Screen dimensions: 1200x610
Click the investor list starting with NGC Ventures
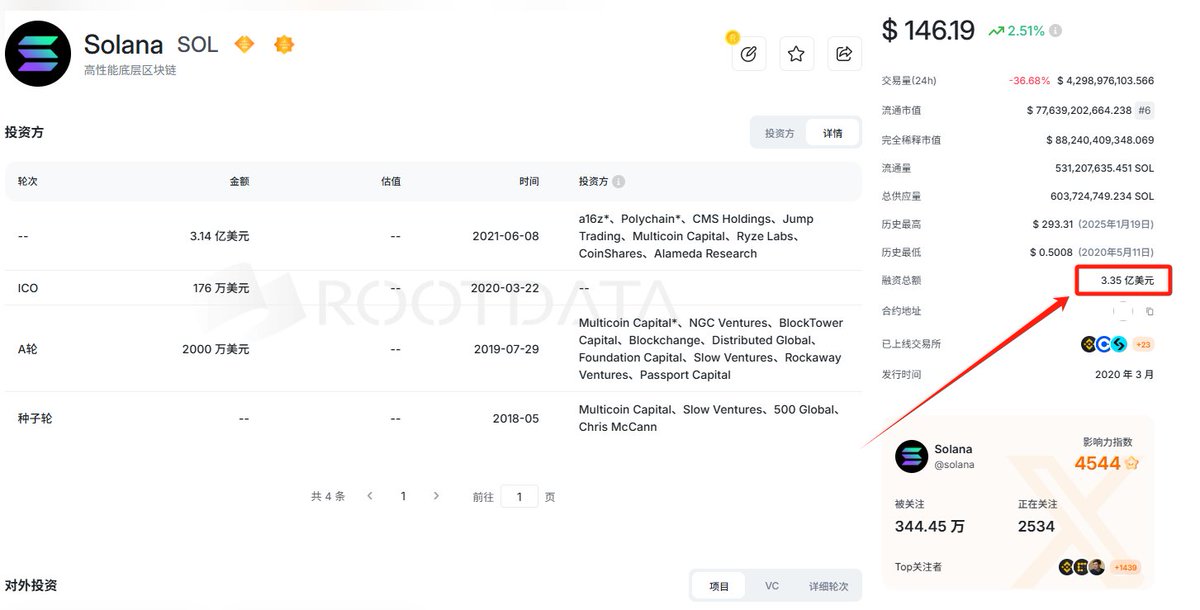point(711,349)
